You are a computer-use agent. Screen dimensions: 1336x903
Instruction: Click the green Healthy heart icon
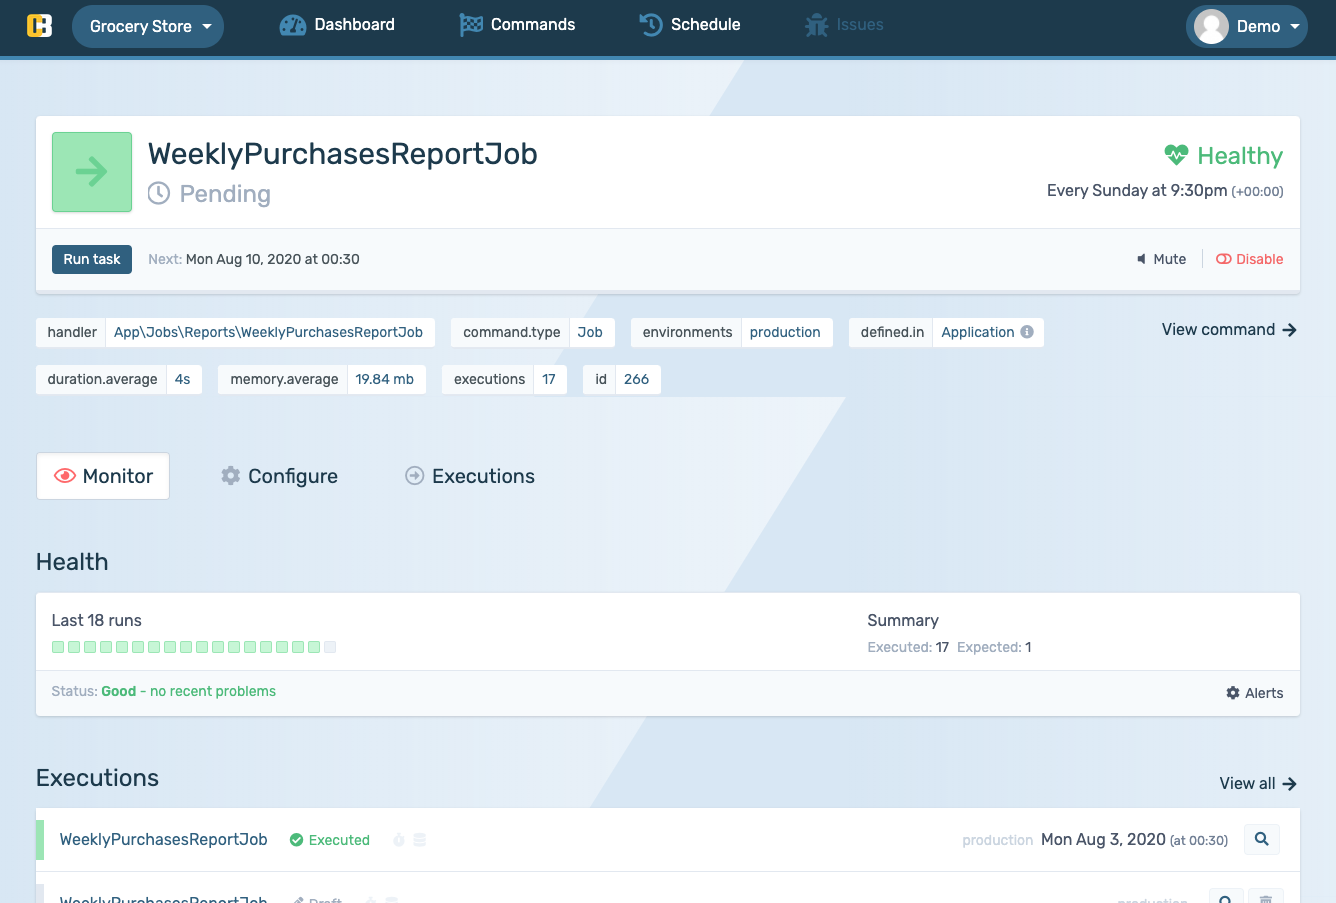coord(1176,155)
